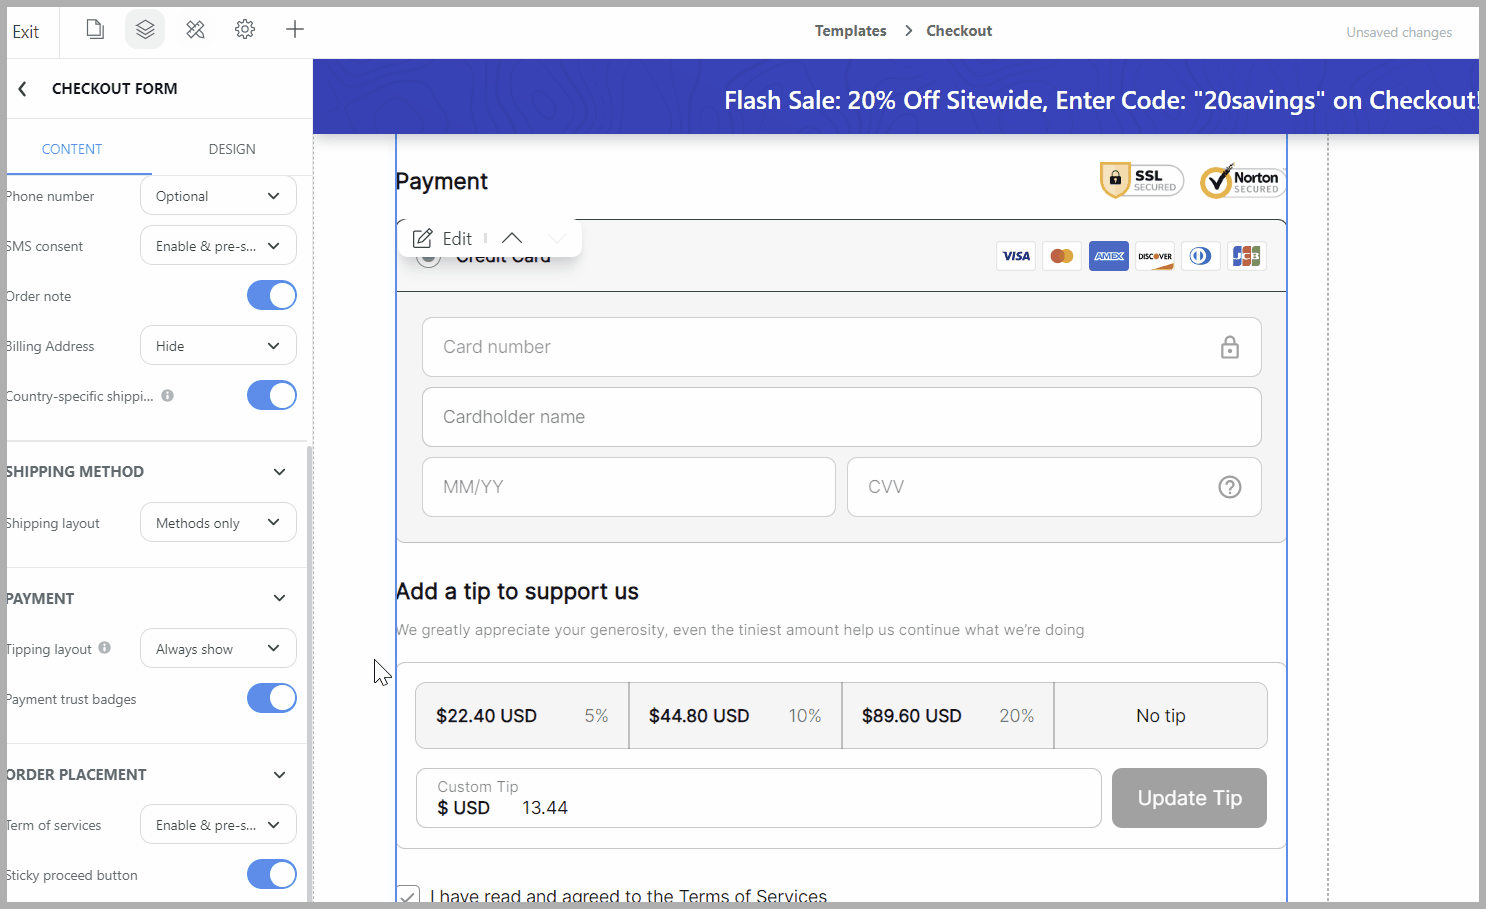Move the block up with arrow icon
Viewport: 1486px width, 909px height.
click(512, 238)
